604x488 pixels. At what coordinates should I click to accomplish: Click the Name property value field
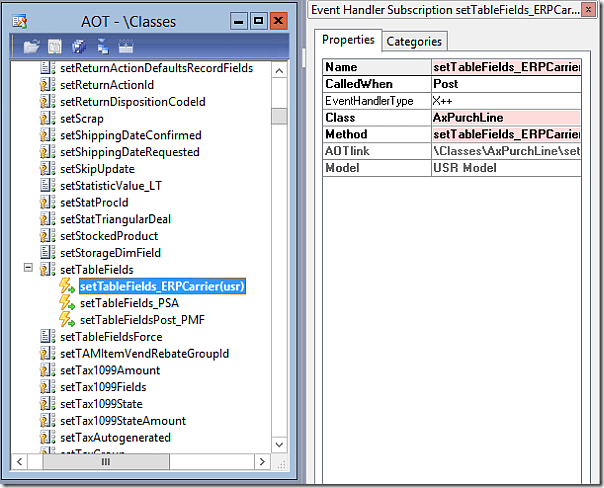pyautogui.click(x=505, y=67)
